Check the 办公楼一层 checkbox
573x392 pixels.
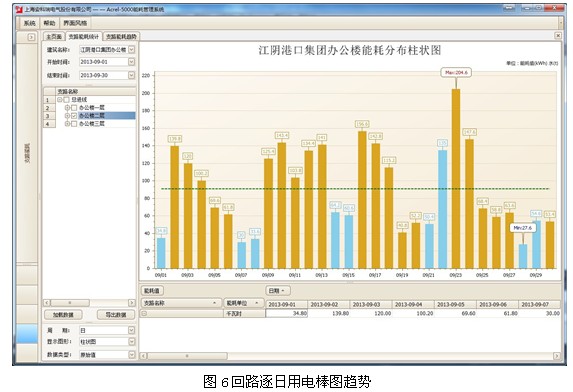[x=74, y=108]
